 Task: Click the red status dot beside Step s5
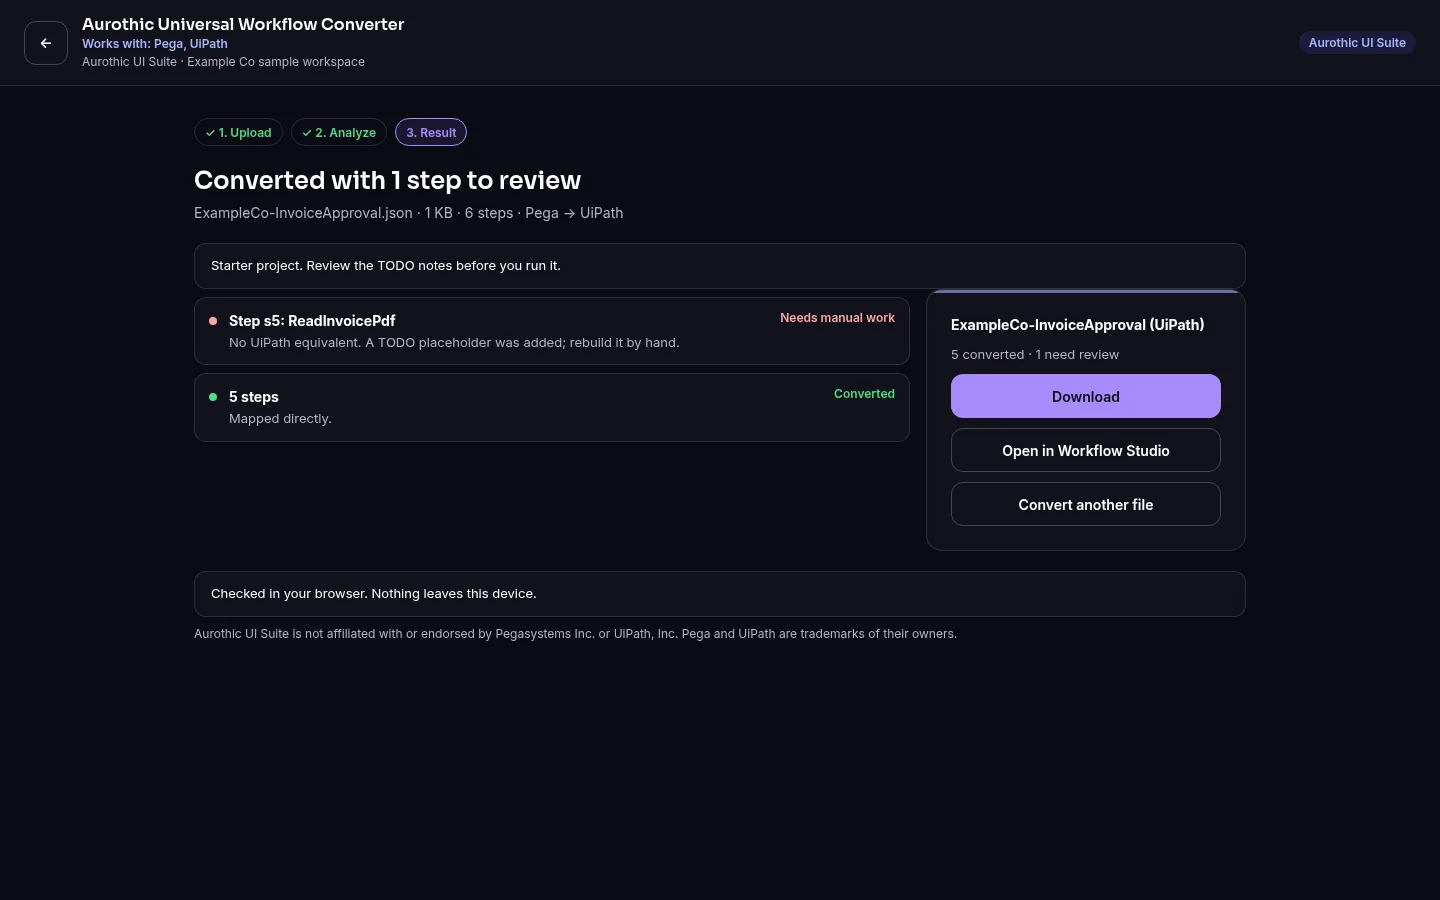pos(213,321)
